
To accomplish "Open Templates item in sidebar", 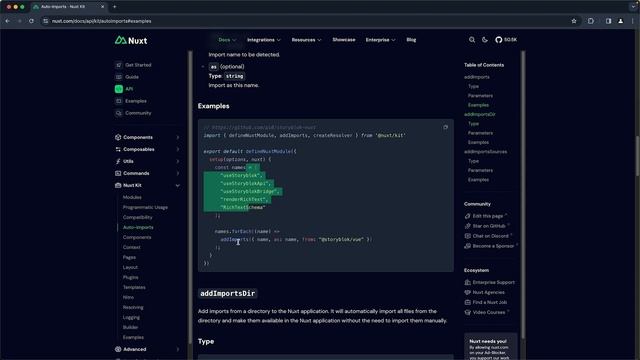I will 134,287.
